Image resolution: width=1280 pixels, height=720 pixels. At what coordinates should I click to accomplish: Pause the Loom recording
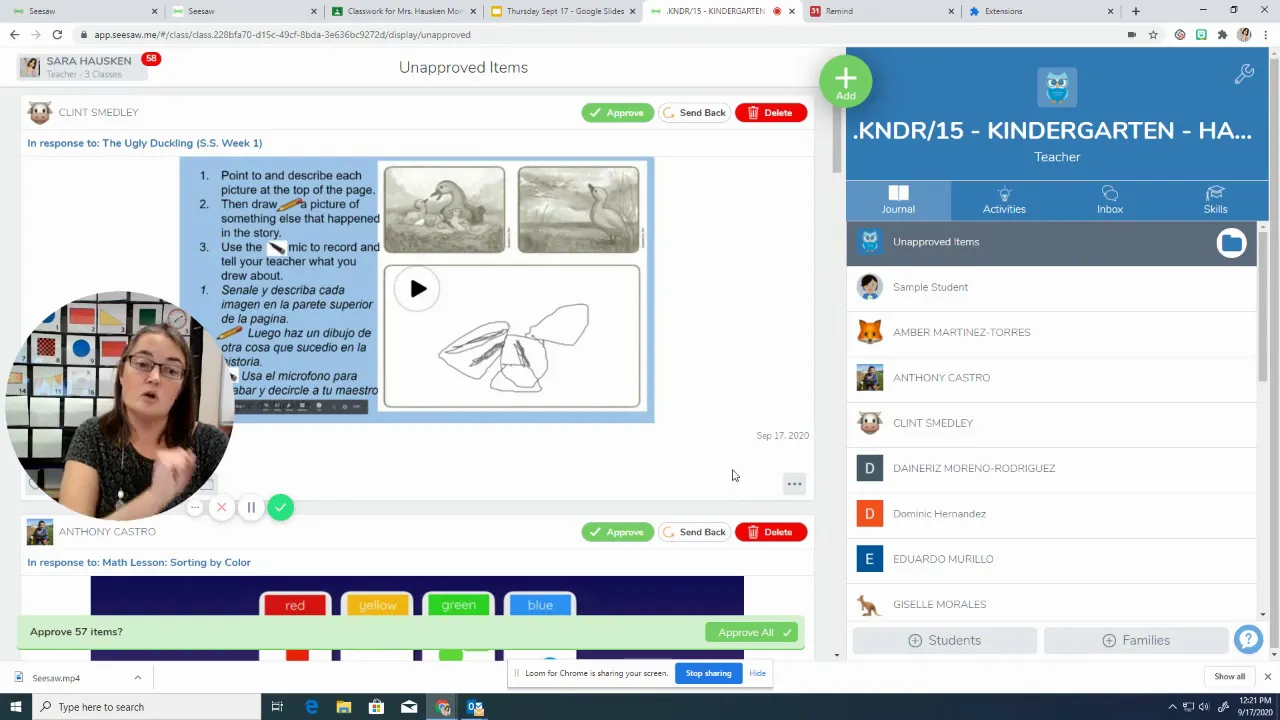[251, 508]
